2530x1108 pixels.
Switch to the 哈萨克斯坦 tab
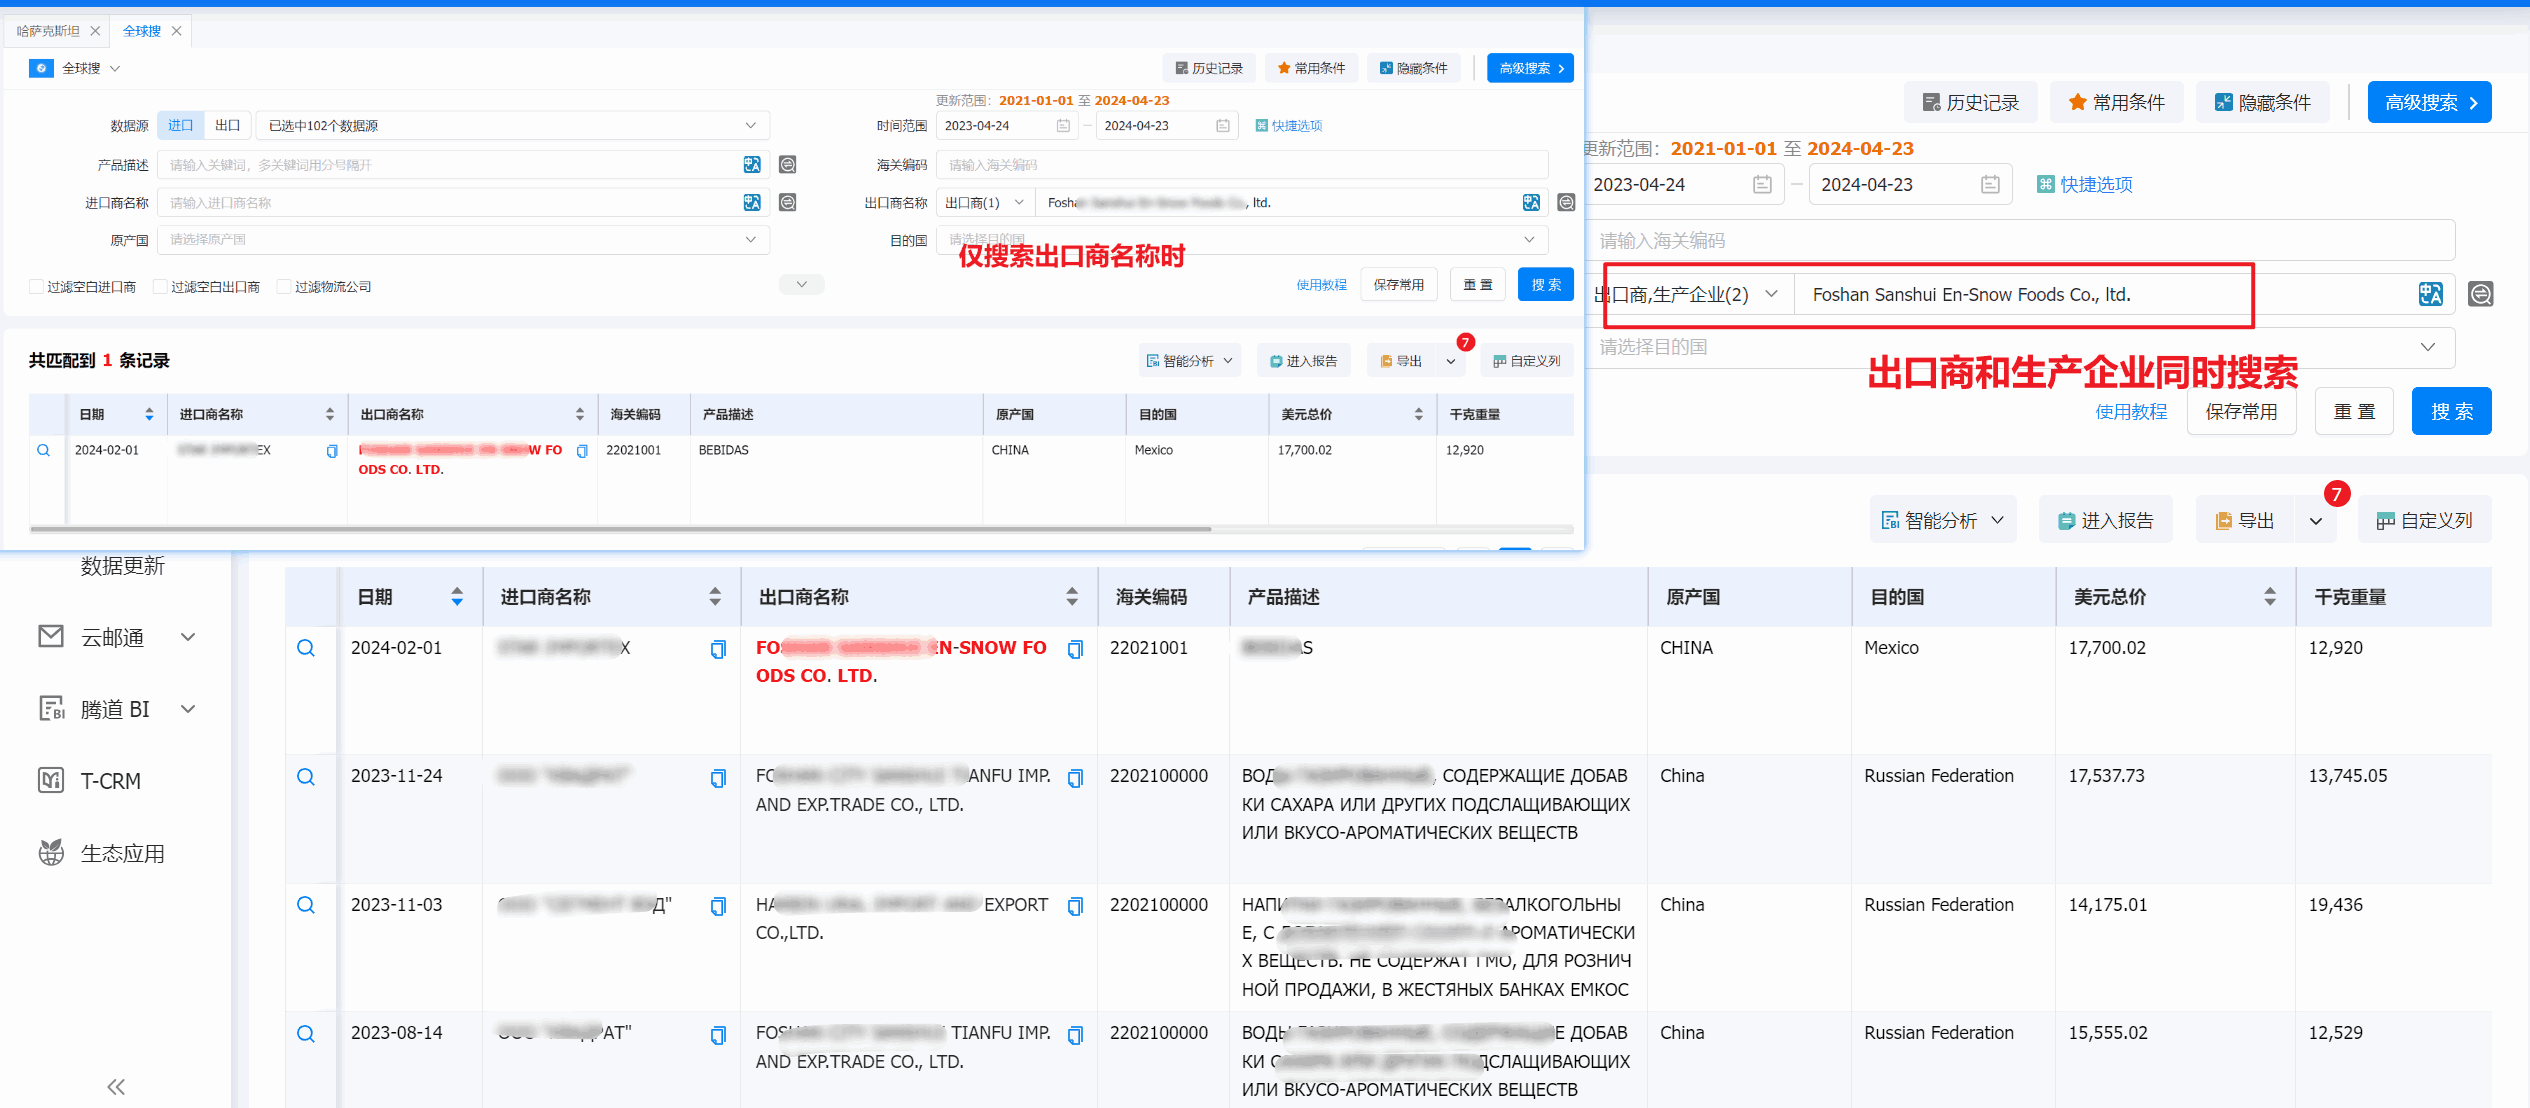click(47, 30)
